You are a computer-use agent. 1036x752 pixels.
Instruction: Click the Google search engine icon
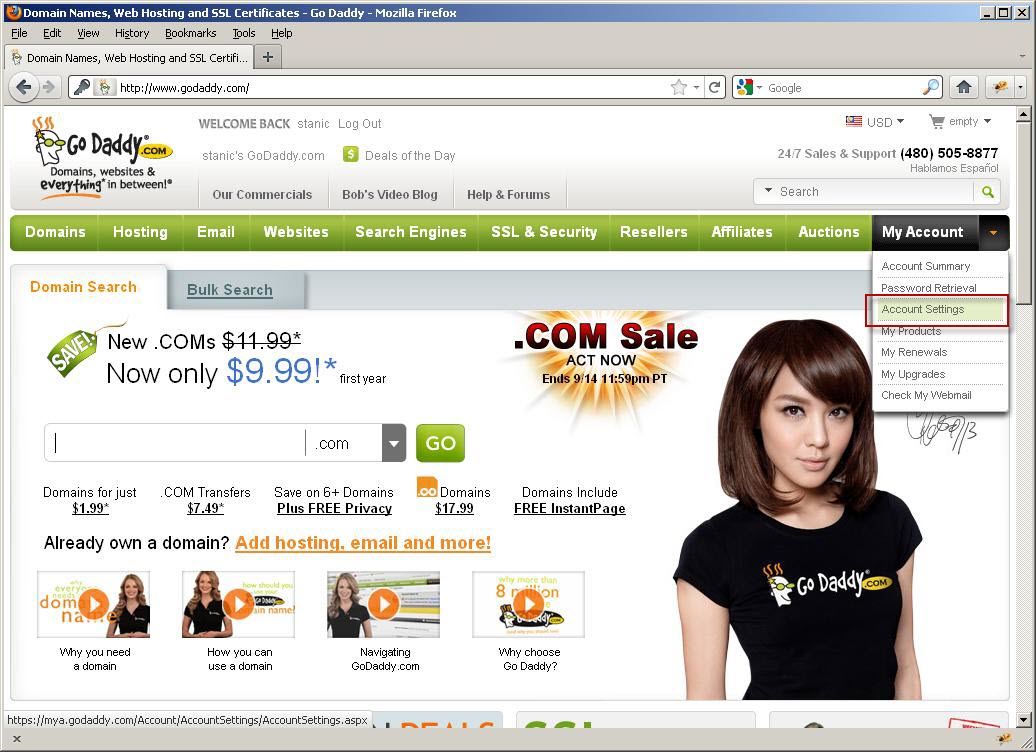click(745, 87)
